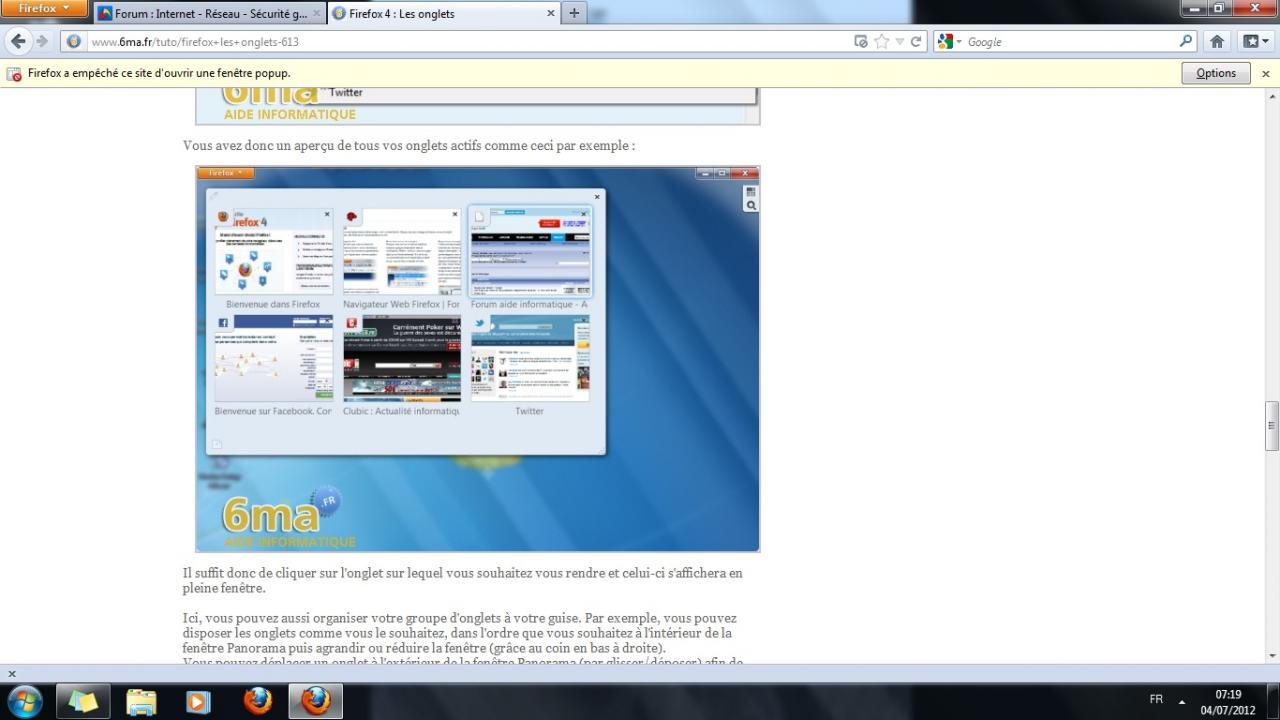
Task: Go to the home page
Action: tap(1217, 42)
